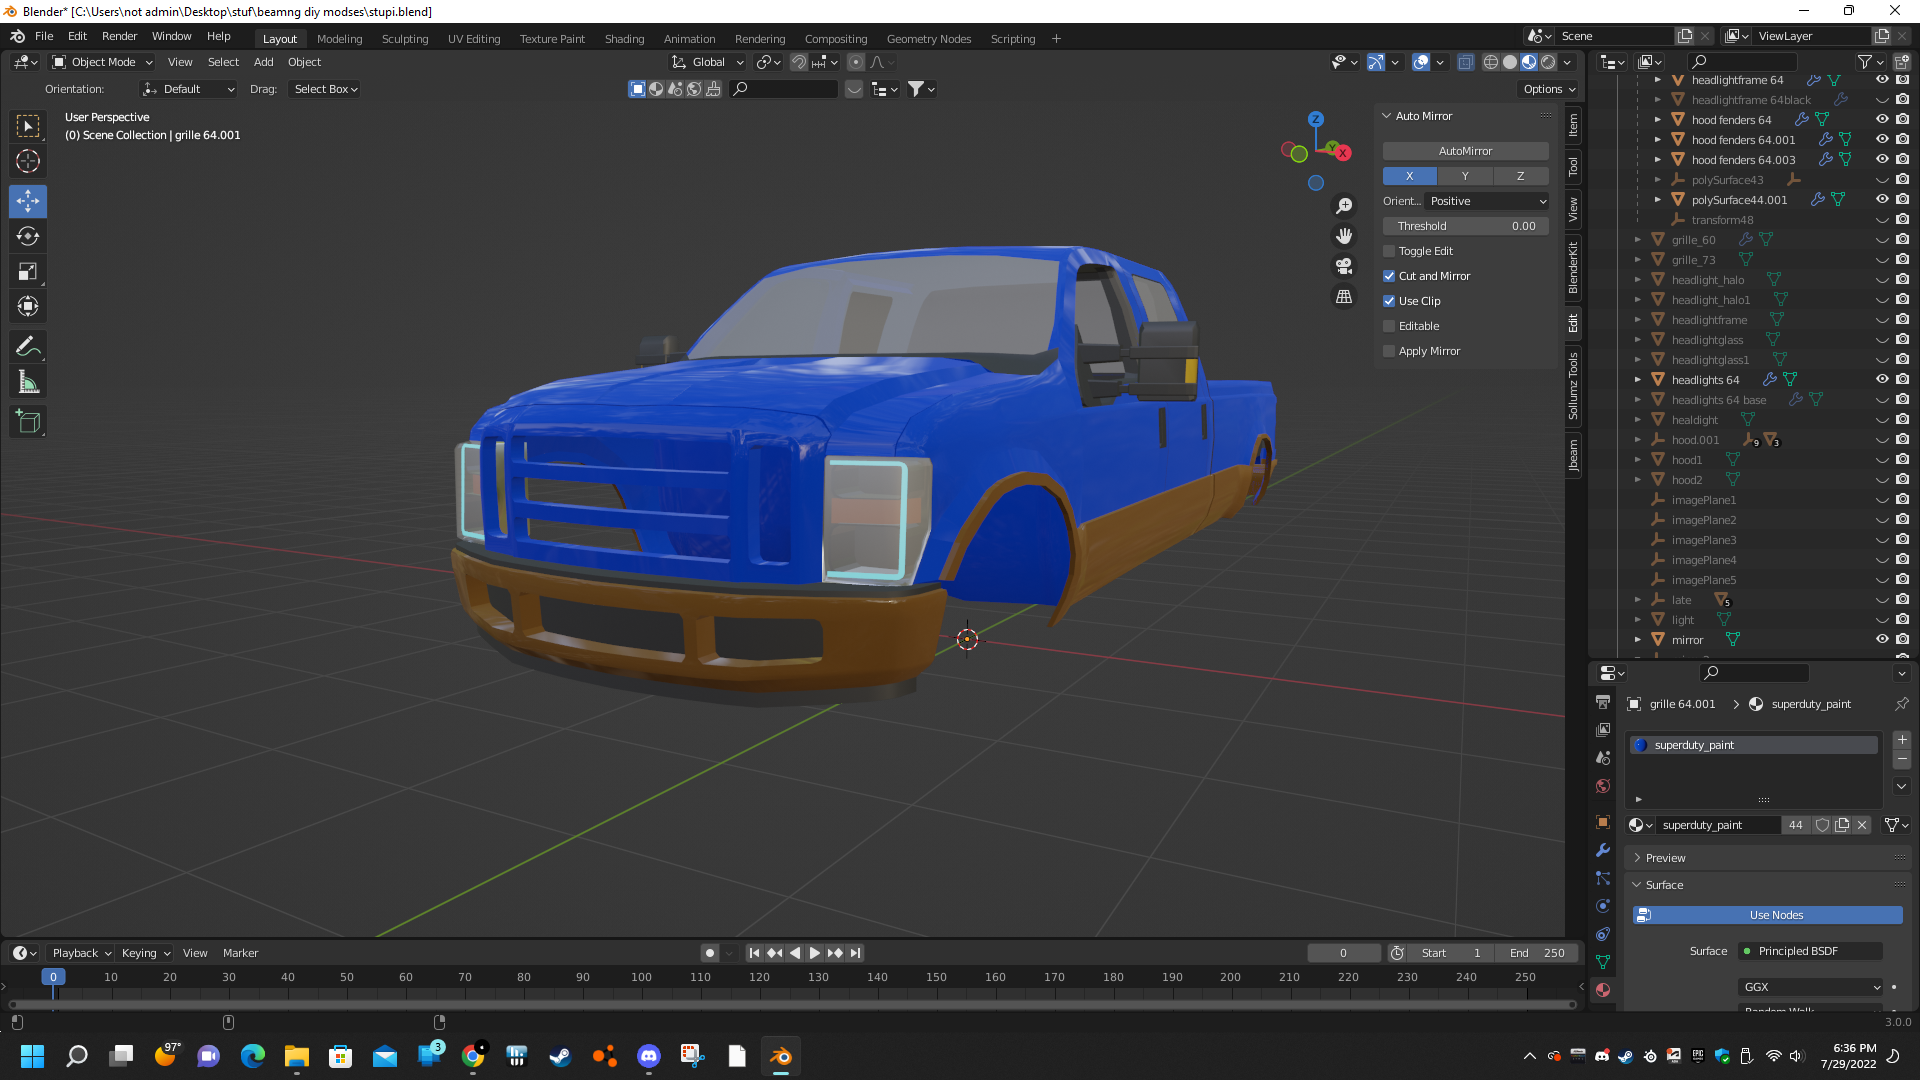Viewport: 1920px width, 1080px height.
Task: Open the Object Data properties tab icon
Action: [x=1603, y=962]
